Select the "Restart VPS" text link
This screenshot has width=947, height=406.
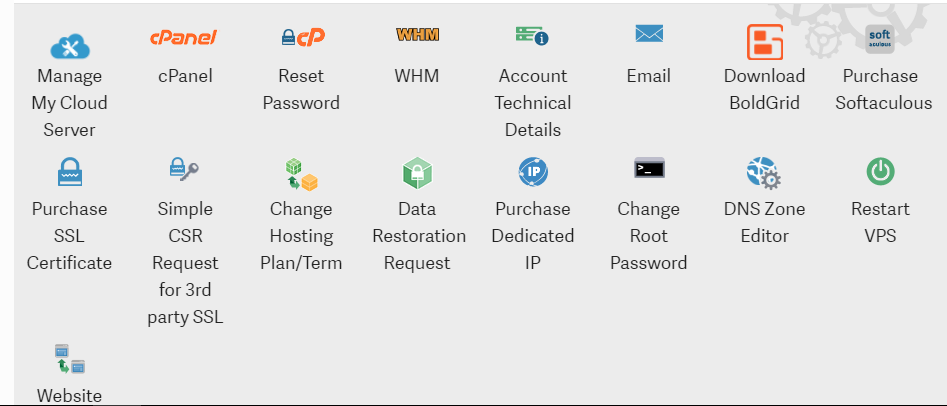(x=880, y=222)
